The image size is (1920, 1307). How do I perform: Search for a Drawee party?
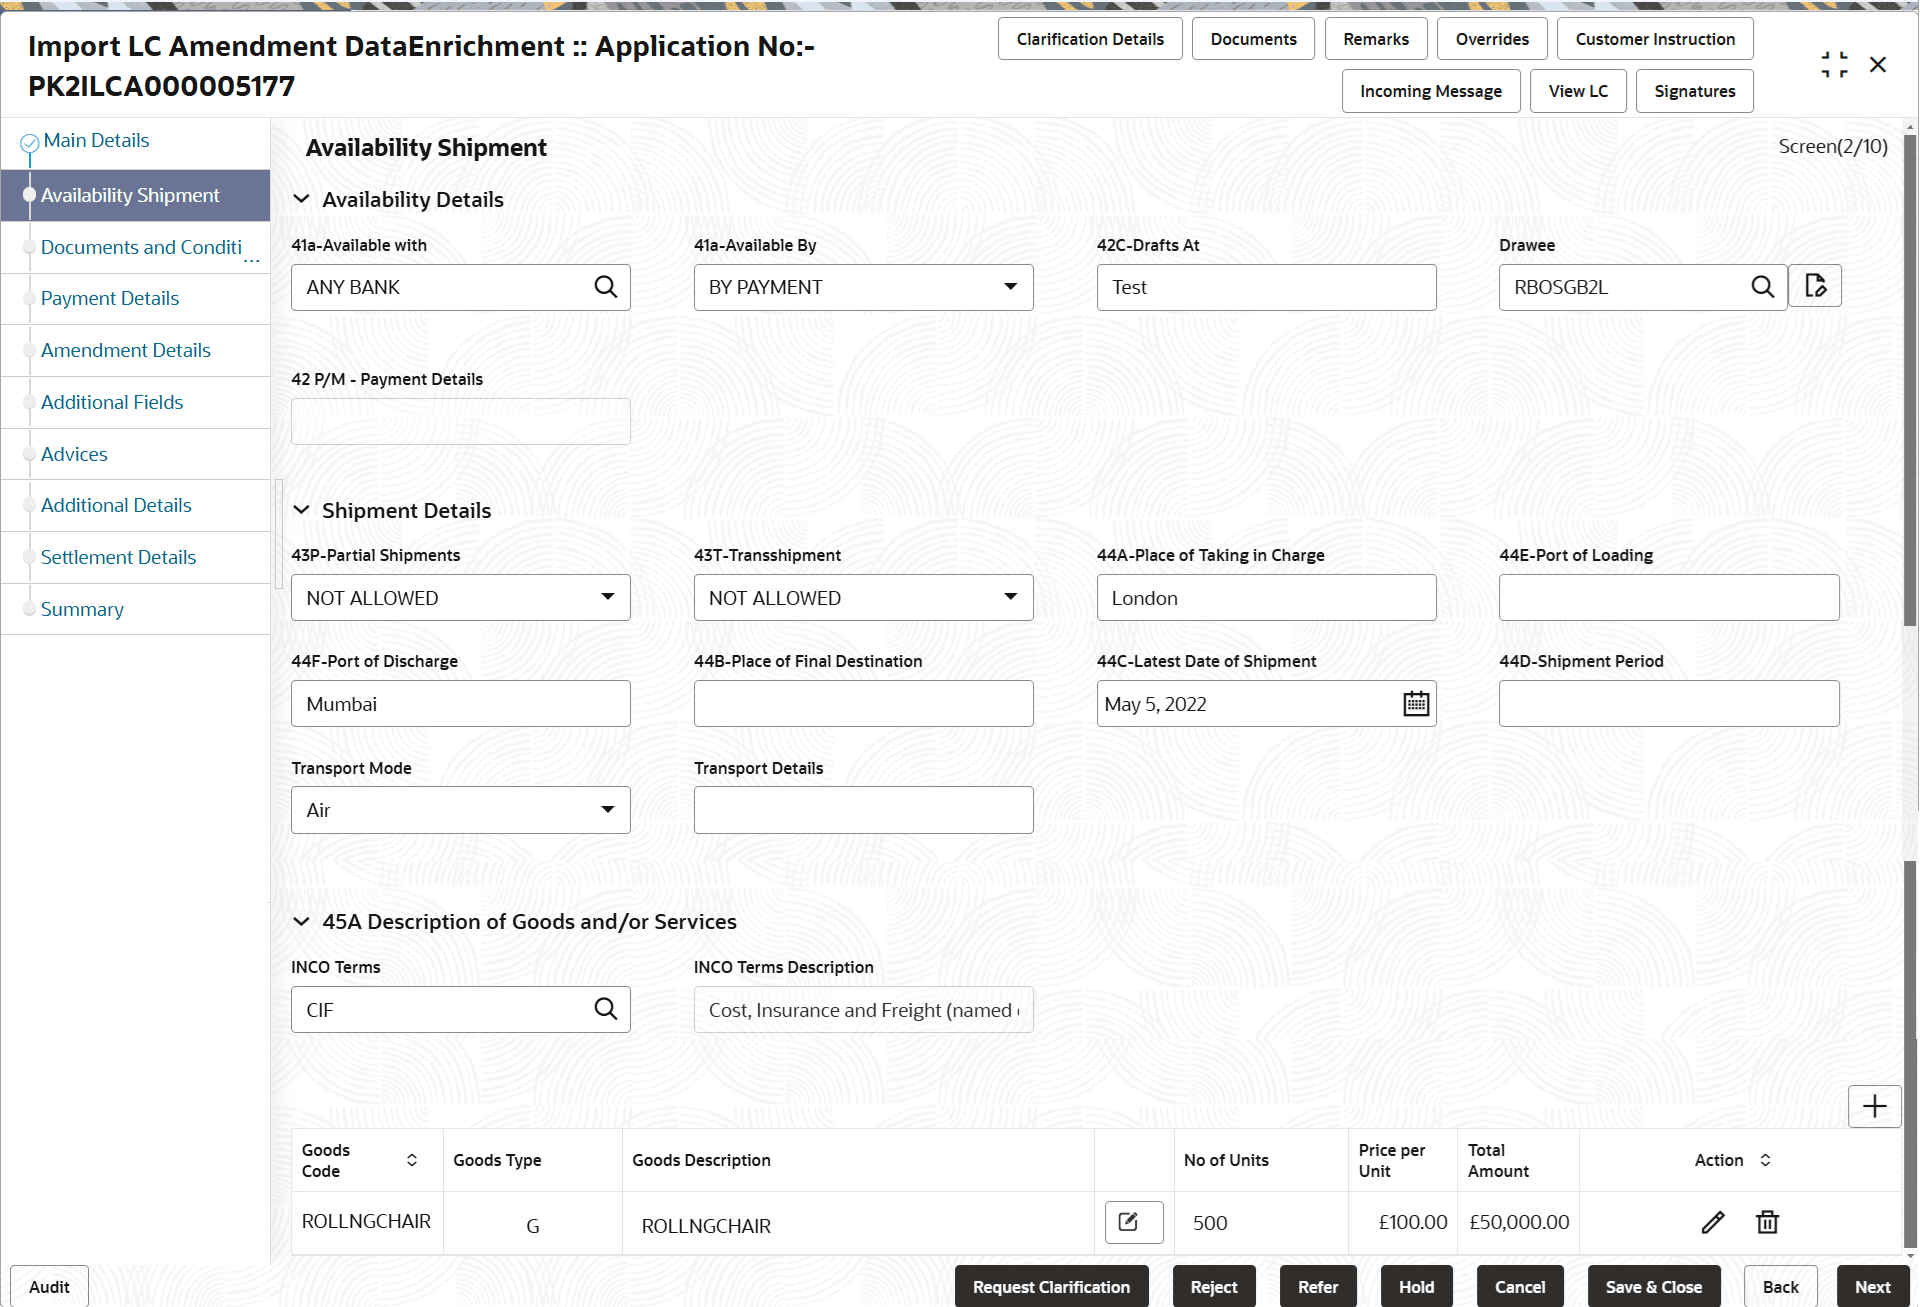click(x=1763, y=287)
